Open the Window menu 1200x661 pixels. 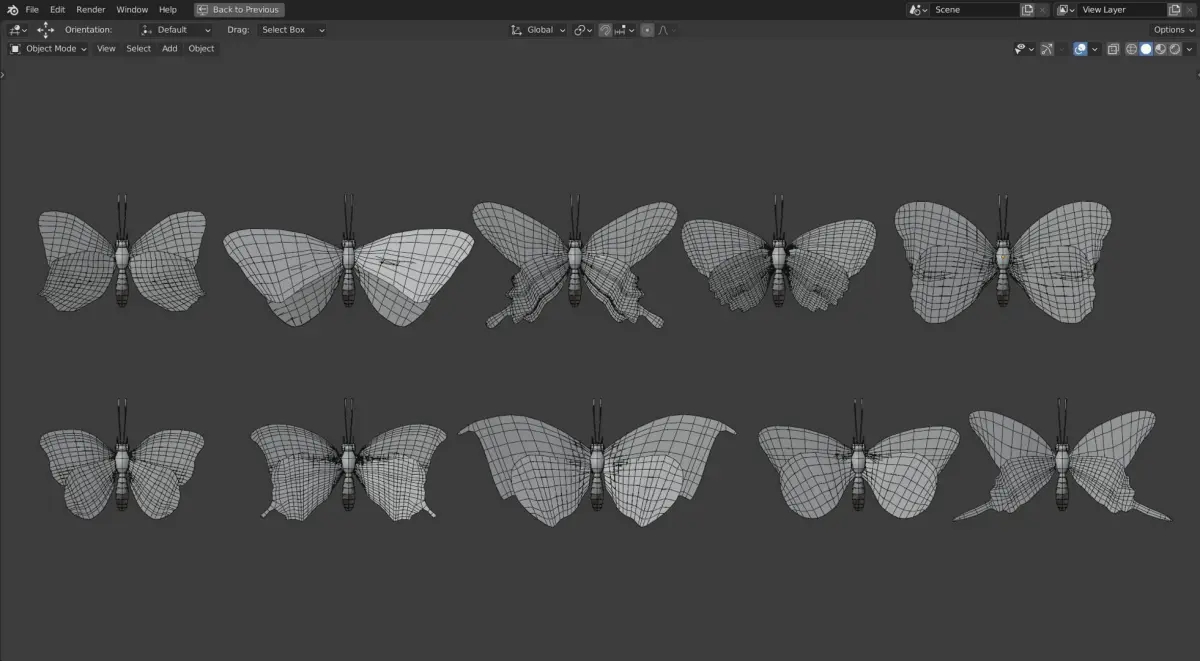(x=132, y=10)
